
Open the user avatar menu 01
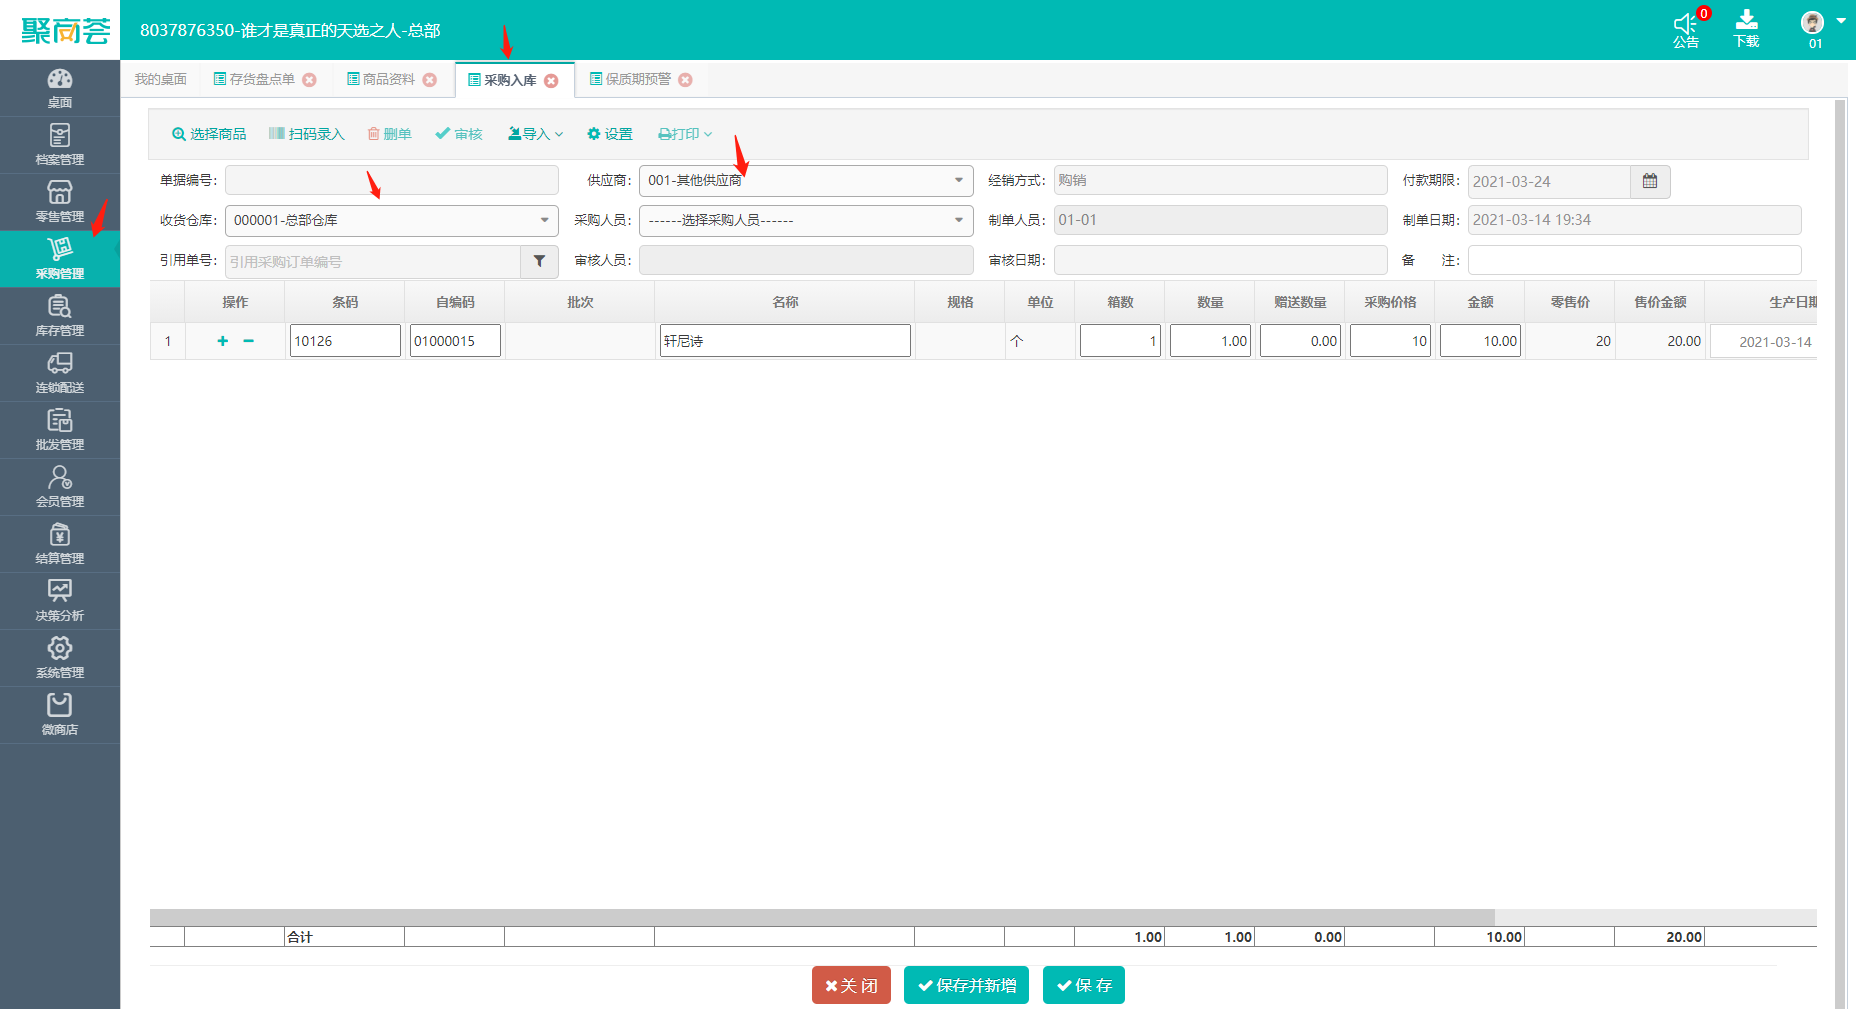(x=1820, y=30)
